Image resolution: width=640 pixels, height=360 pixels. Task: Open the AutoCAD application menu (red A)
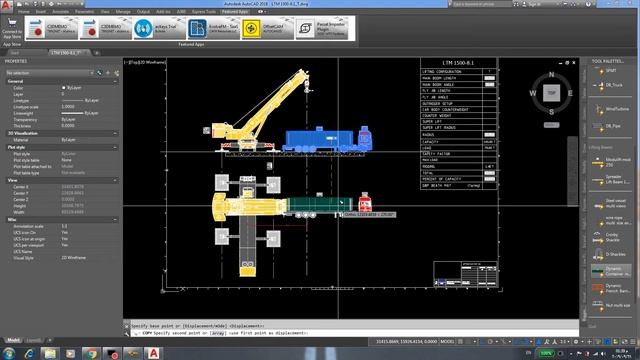click(6, 5)
